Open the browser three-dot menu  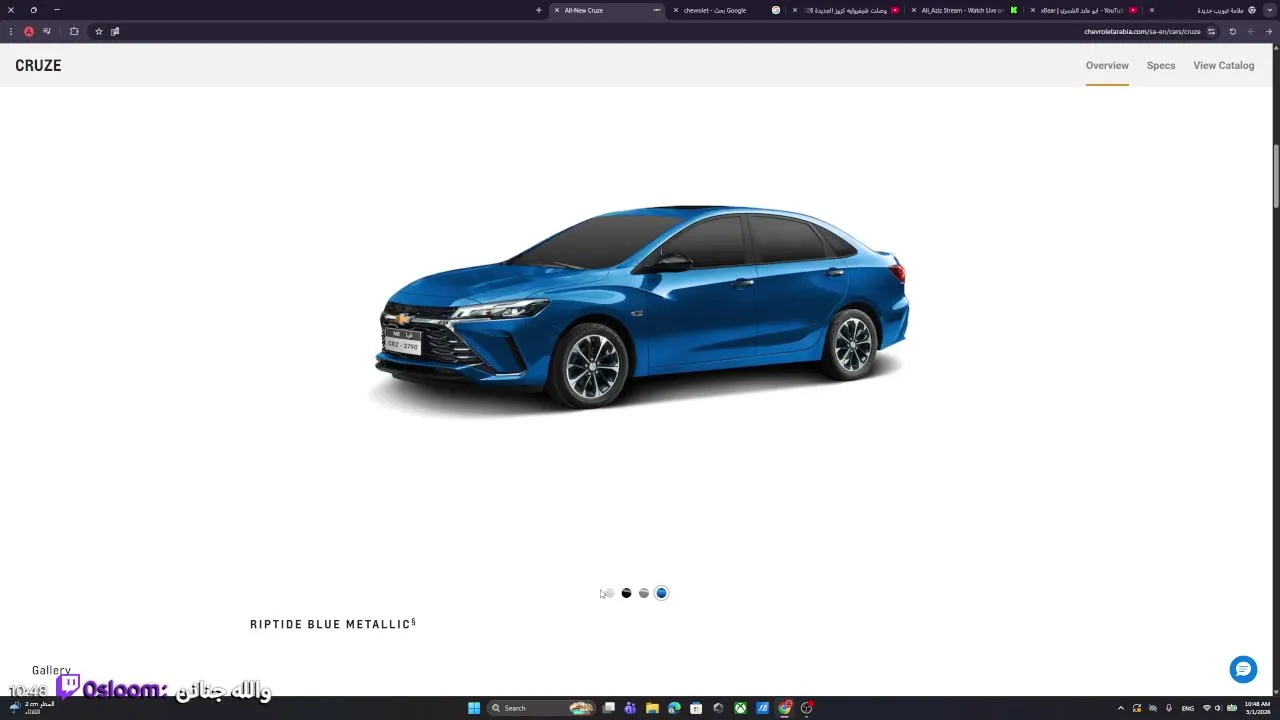(11, 31)
